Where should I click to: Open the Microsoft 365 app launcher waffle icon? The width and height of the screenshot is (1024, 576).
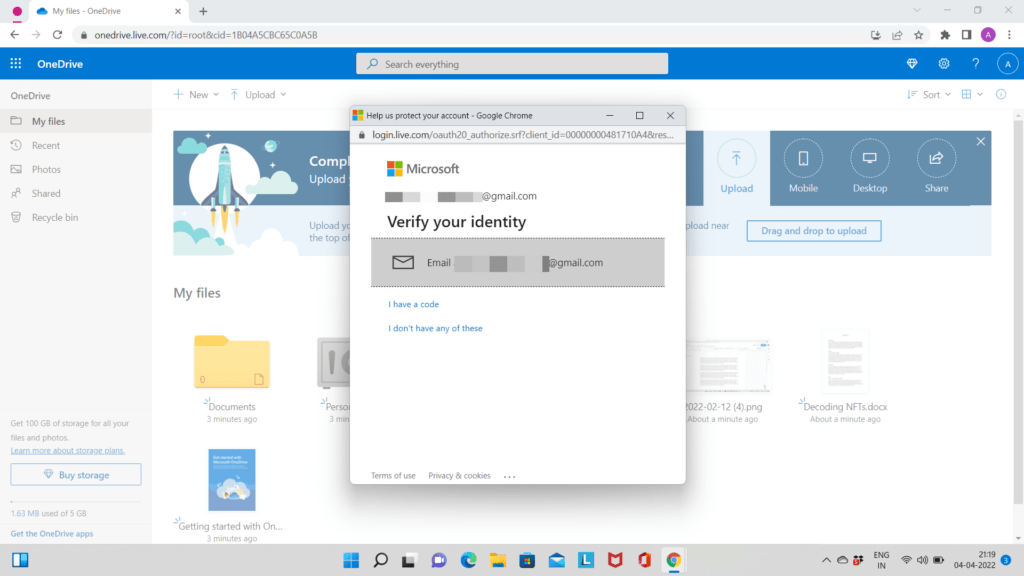pyautogui.click(x=14, y=63)
